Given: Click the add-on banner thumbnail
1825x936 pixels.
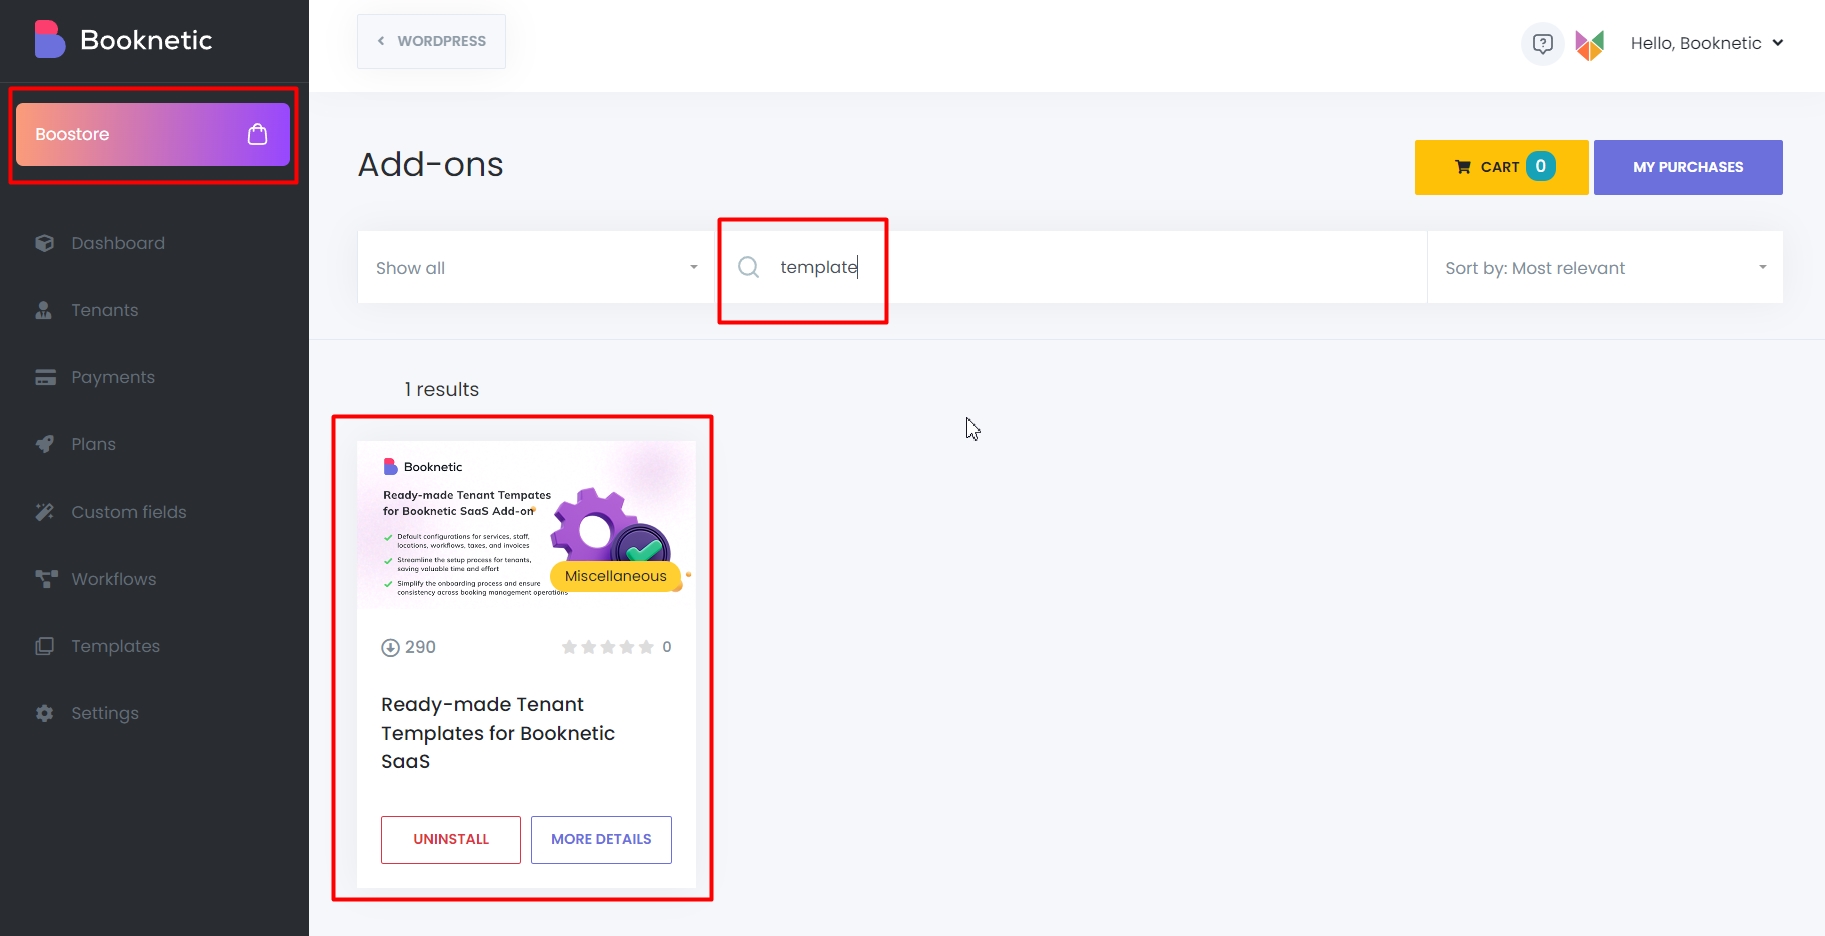Looking at the screenshot, I should tap(526, 525).
